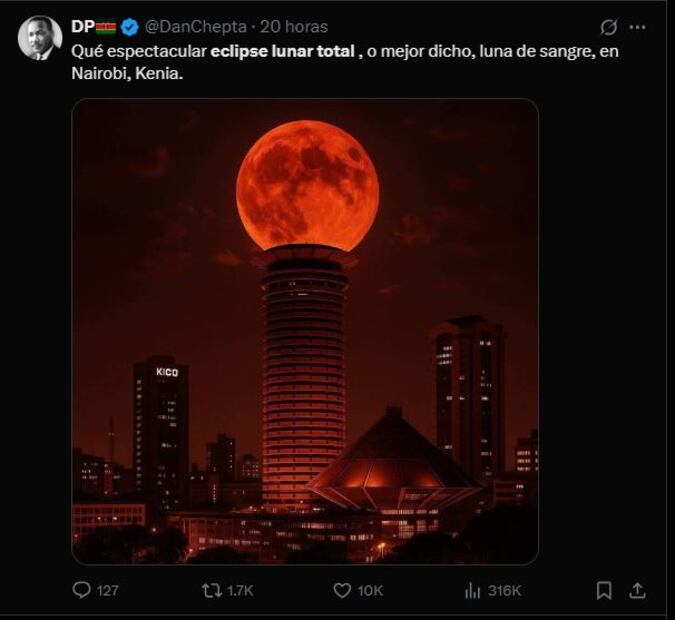Click the "20 horas" timestamp

294,27
